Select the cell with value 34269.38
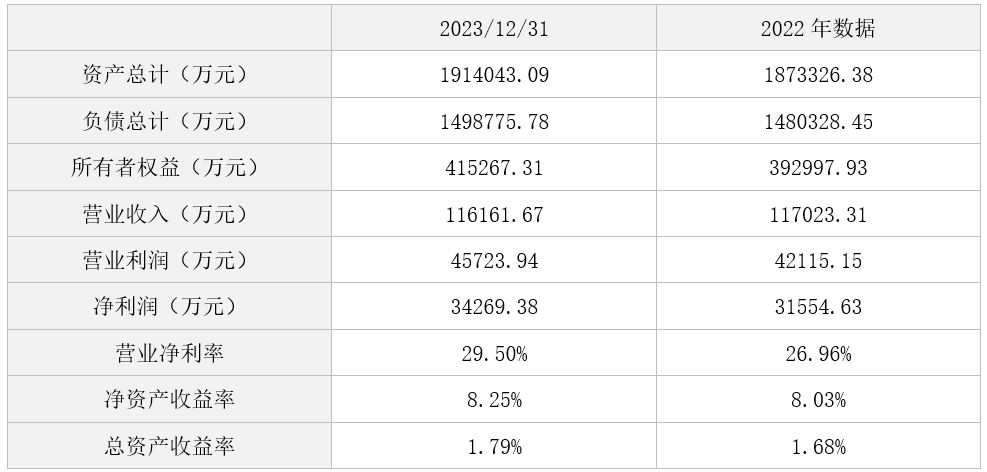The image size is (987, 472). 494,306
